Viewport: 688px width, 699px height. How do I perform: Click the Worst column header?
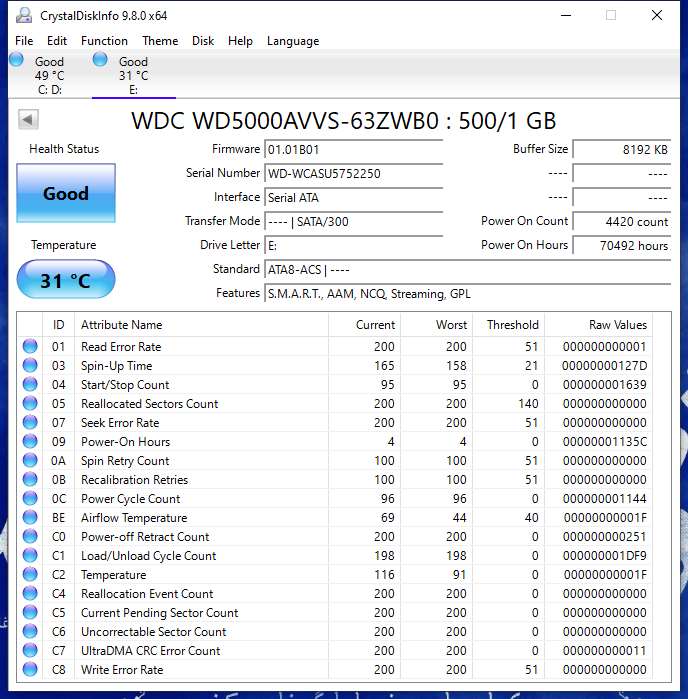[x=437, y=325]
